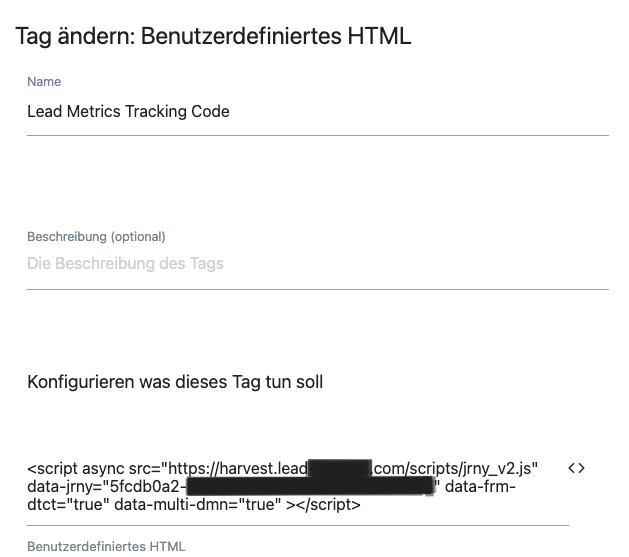This screenshot has width=629, height=557.
Task: Click into the Name field with Lead Metrics text
Action: (318, 111)
